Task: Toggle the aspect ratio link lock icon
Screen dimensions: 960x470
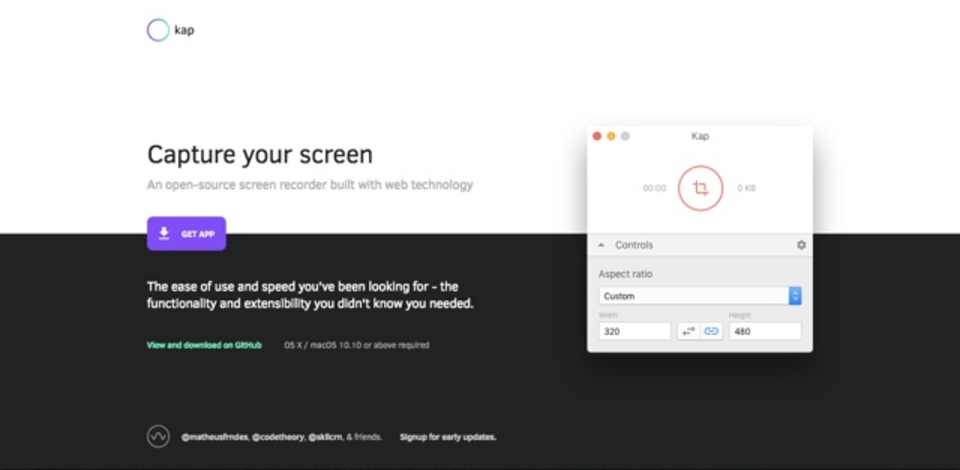Action: [711, 331]
